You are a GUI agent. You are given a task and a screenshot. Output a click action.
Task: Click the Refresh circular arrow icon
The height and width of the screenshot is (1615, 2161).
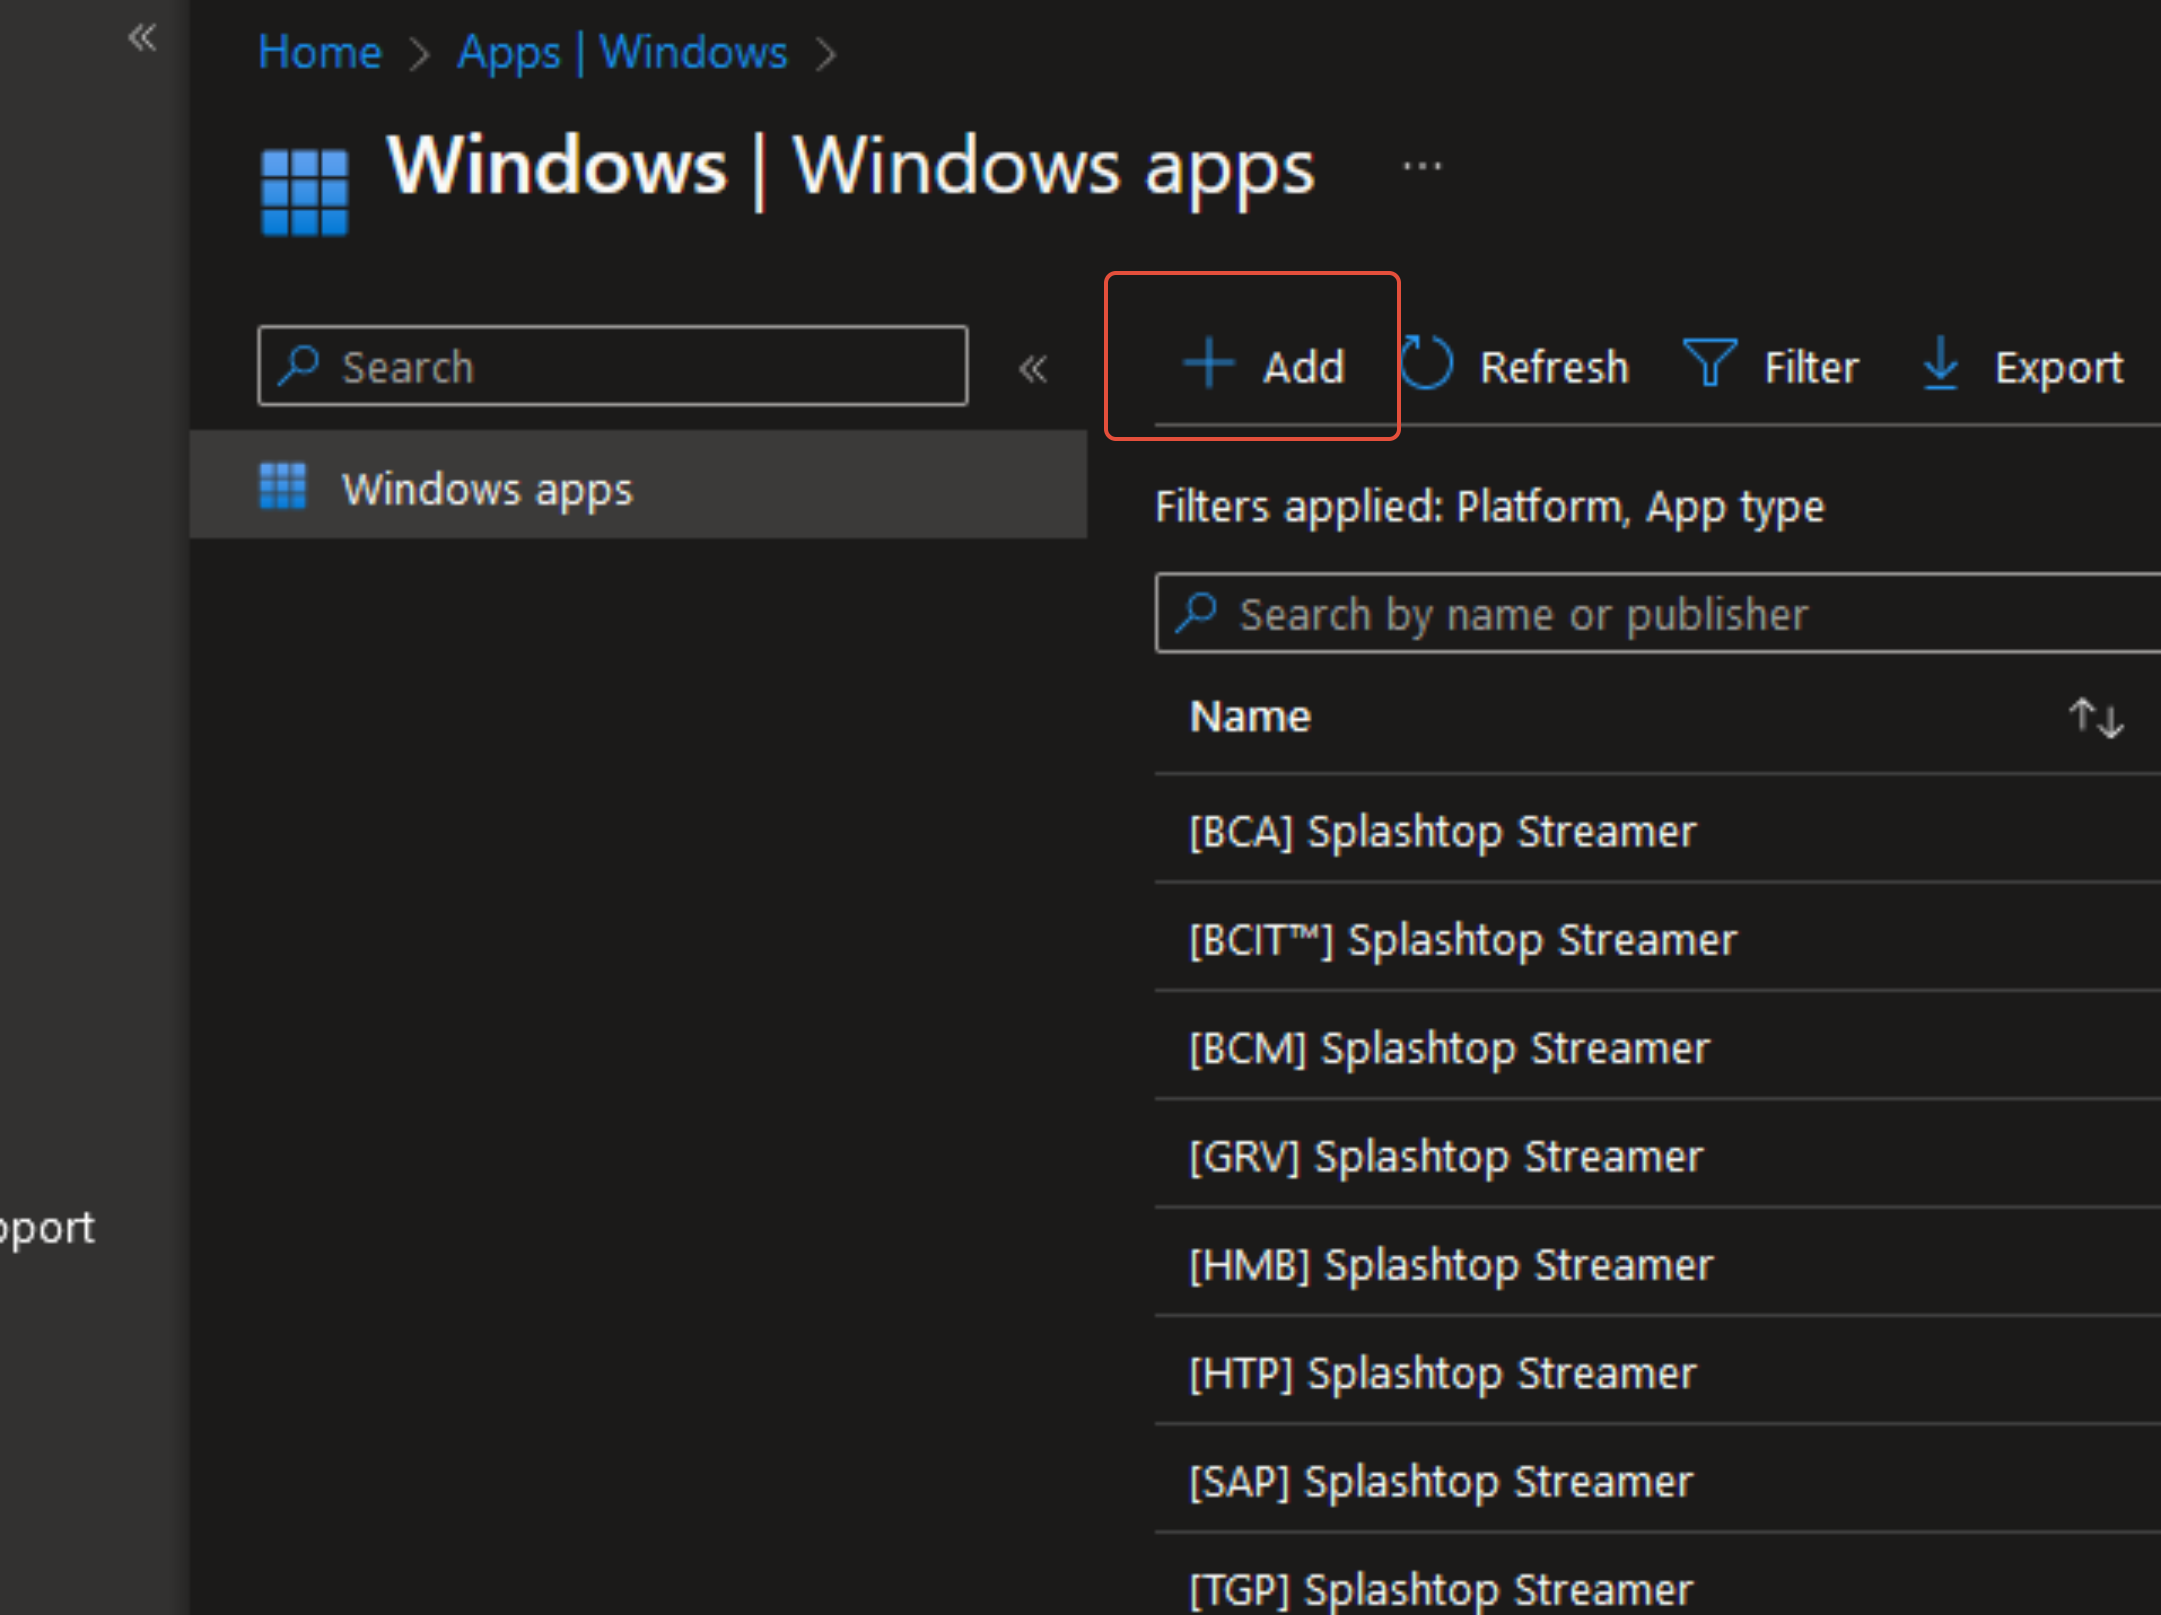click(1425, 363)
